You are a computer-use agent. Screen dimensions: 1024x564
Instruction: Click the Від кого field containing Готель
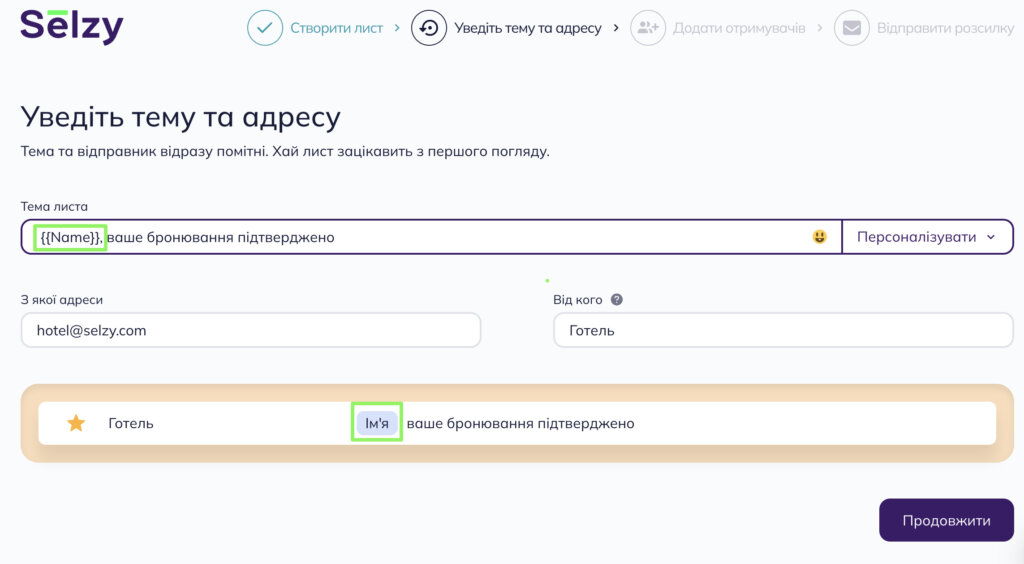pyautogui.click(x=783, y=330)
